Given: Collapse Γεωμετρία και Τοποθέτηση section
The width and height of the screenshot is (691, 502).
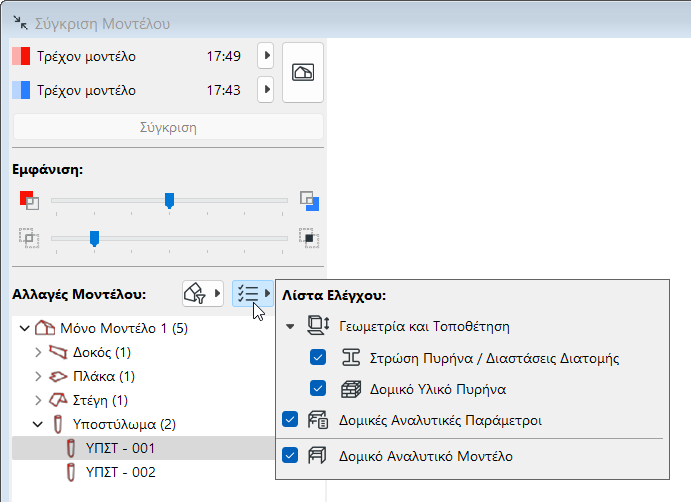Looking at the screenshot, I should click(x=290, y=327).
